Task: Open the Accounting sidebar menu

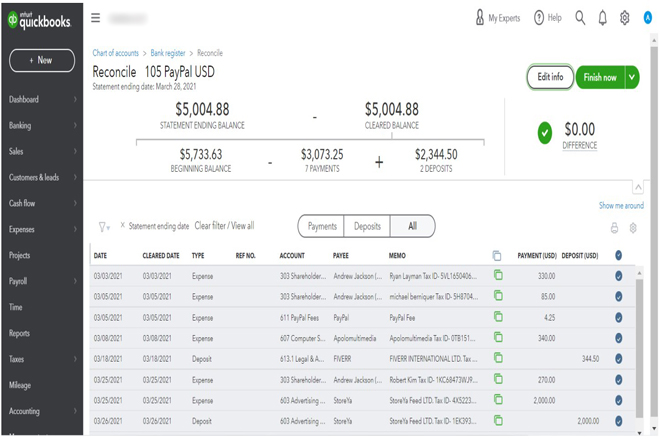Action: [41, 411]
